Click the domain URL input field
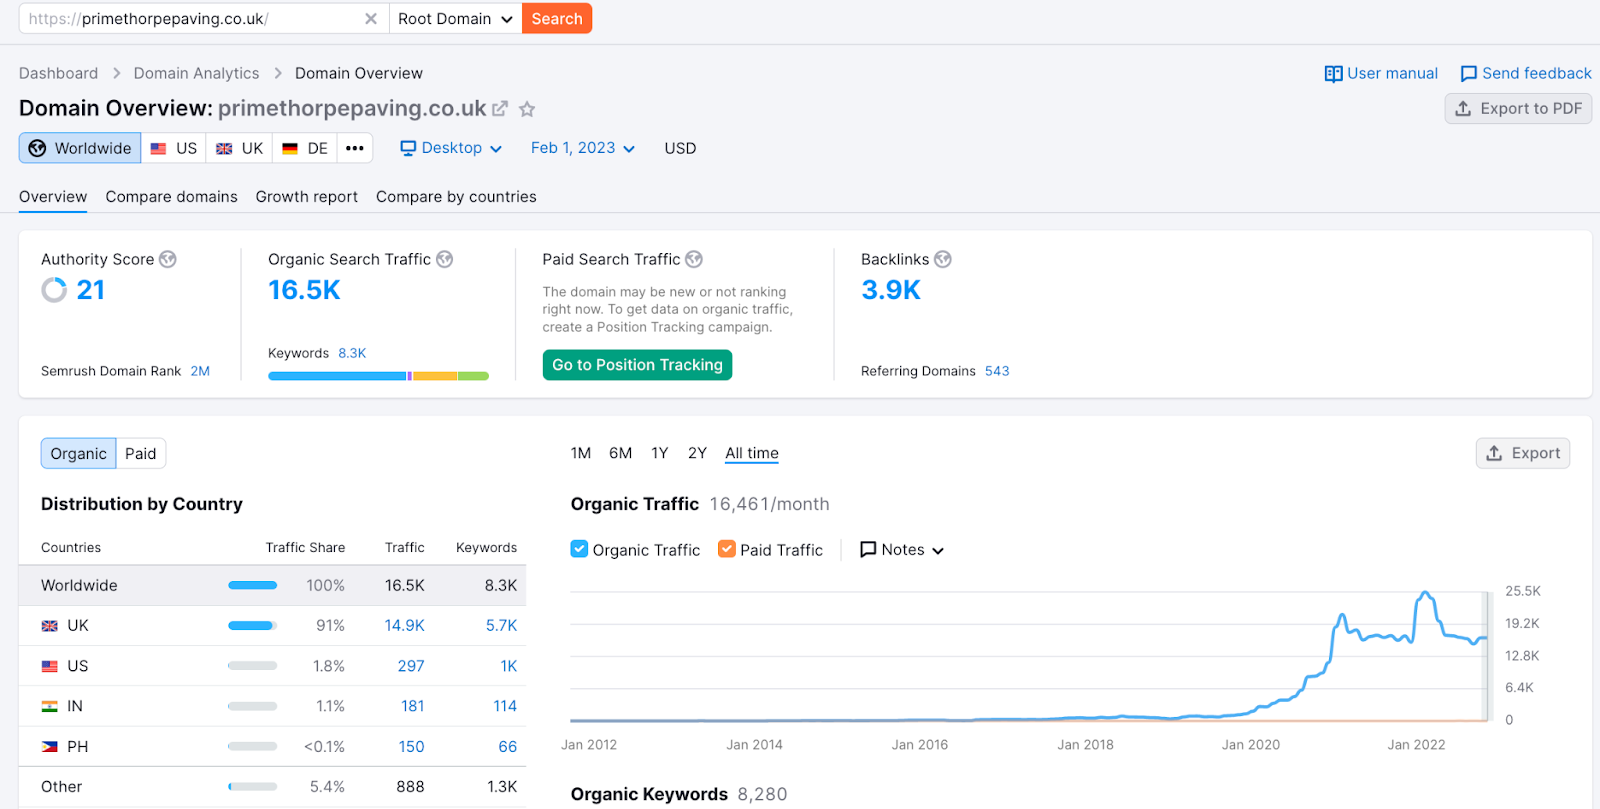This screenshot has width=1600, height=809. (x=190, y=19)
